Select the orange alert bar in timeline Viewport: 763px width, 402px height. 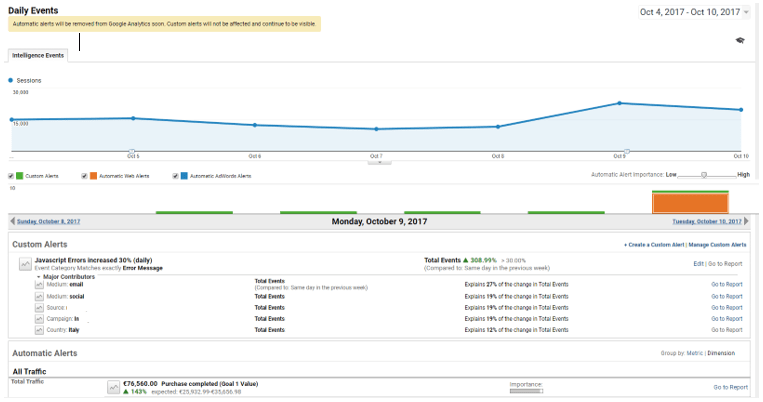(x=690, y=203)
